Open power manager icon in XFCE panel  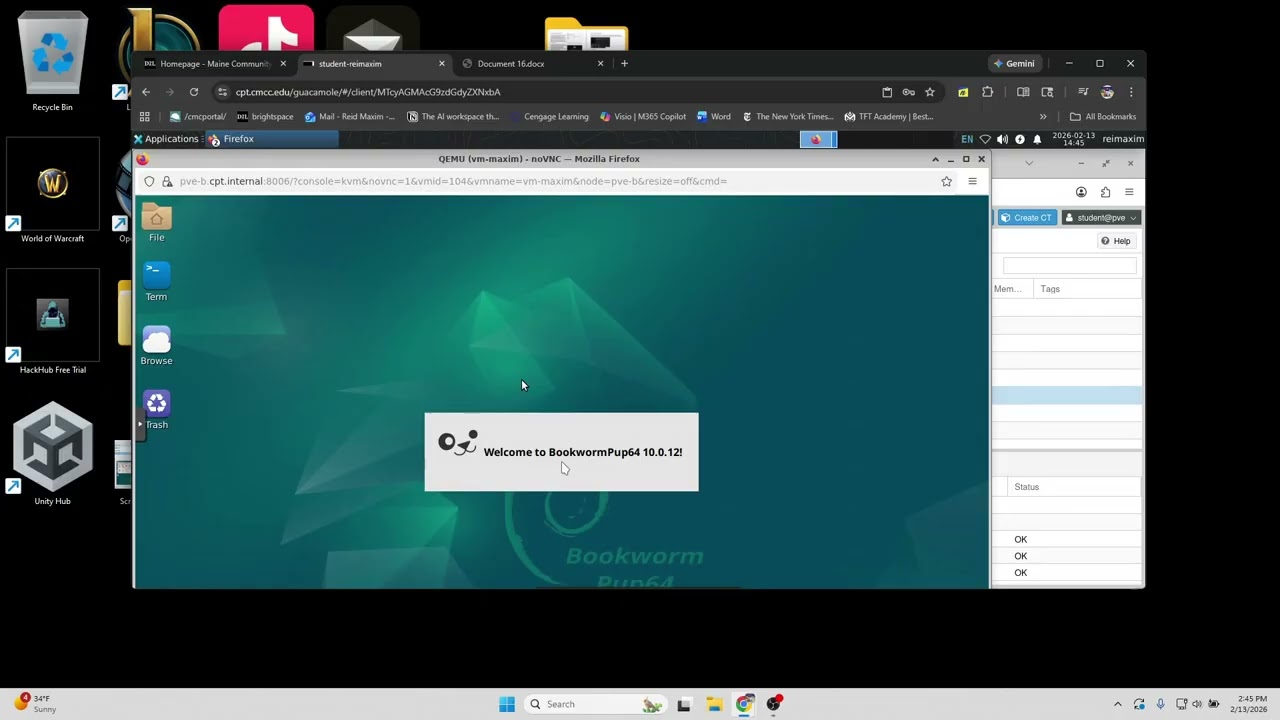click(1020, 139)
